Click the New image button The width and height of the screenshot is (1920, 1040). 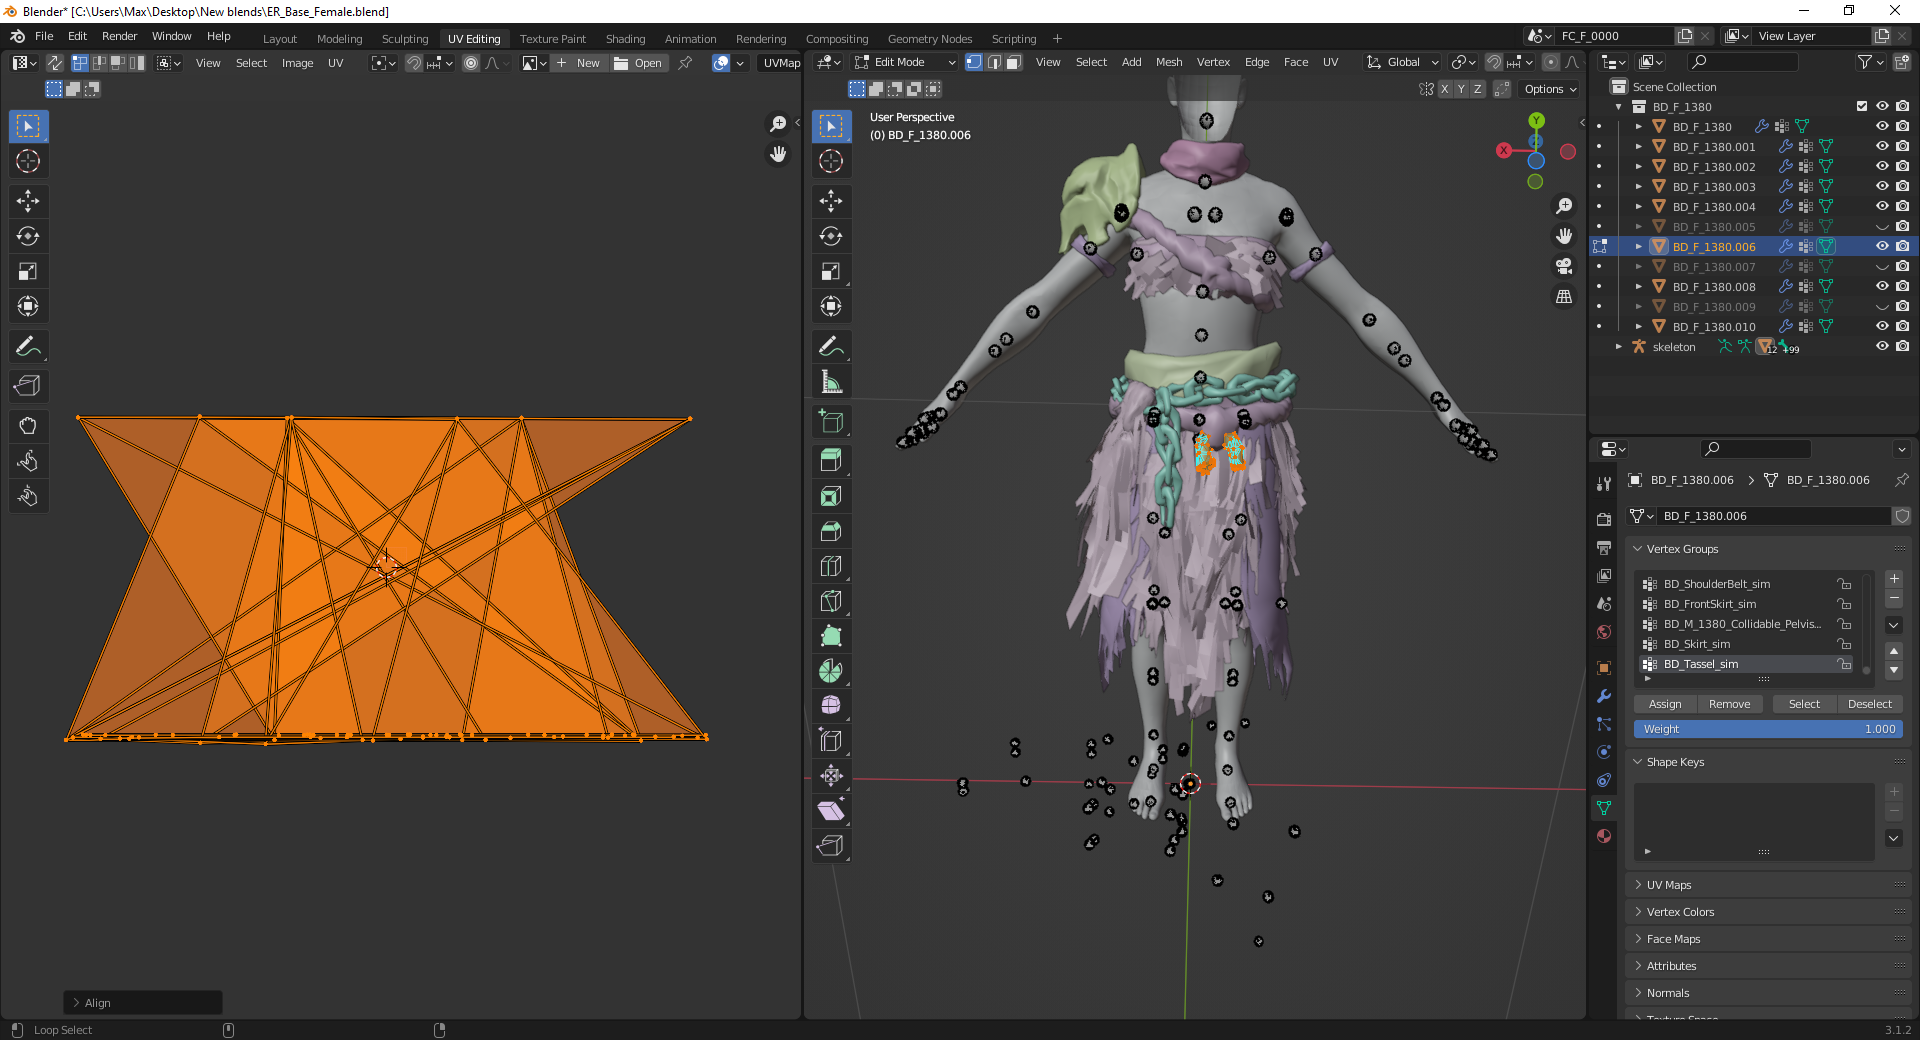pos(579,63)
